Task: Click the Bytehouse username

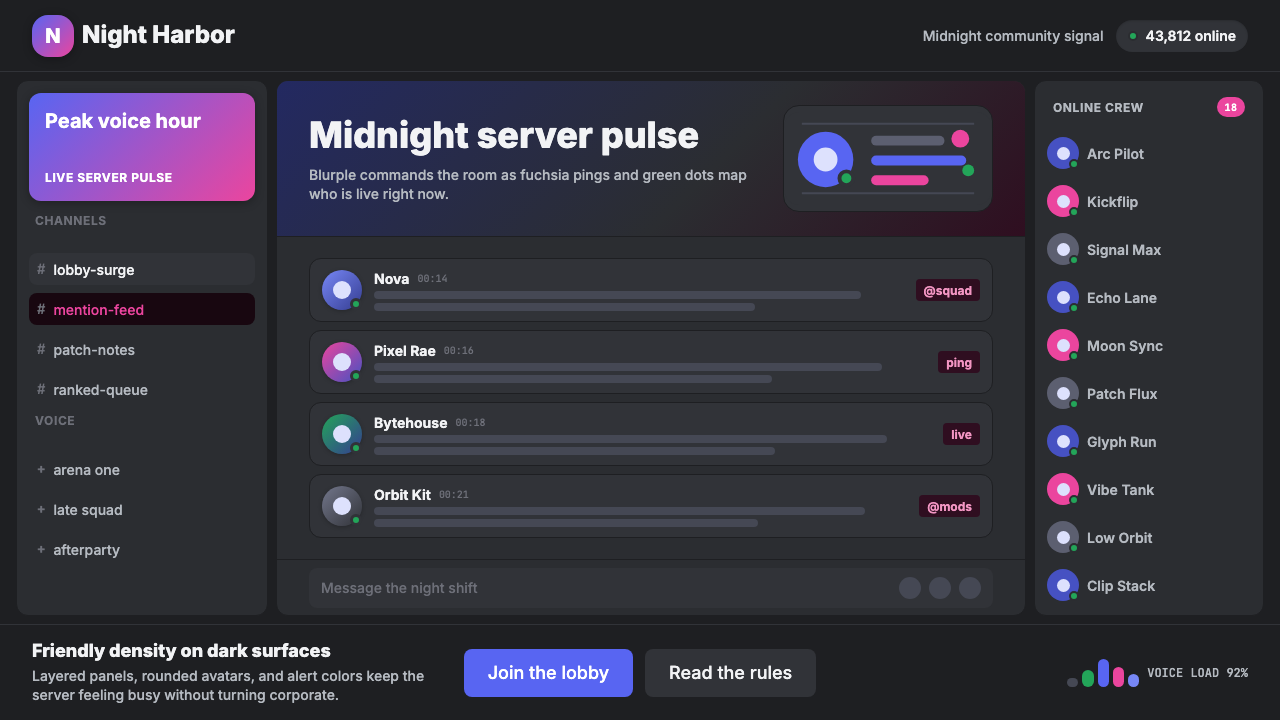Action: [x=410, y=423]
